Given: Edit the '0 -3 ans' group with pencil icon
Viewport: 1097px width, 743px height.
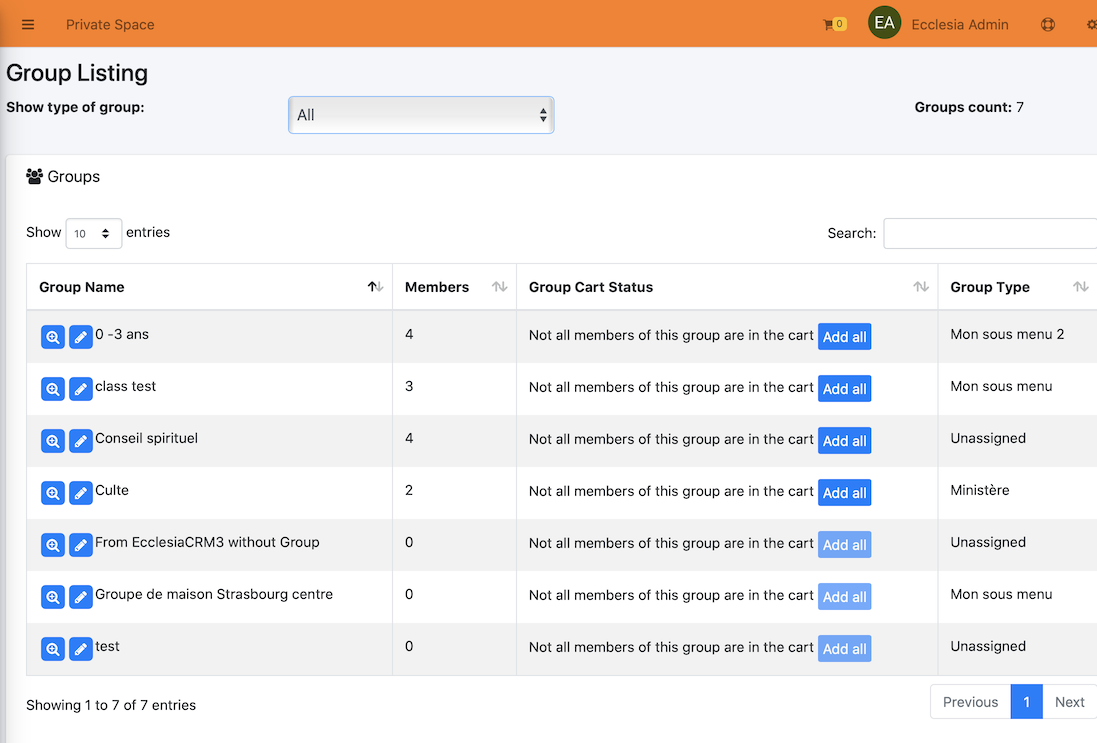Looking at the screenshot, I should click(81, 337).
